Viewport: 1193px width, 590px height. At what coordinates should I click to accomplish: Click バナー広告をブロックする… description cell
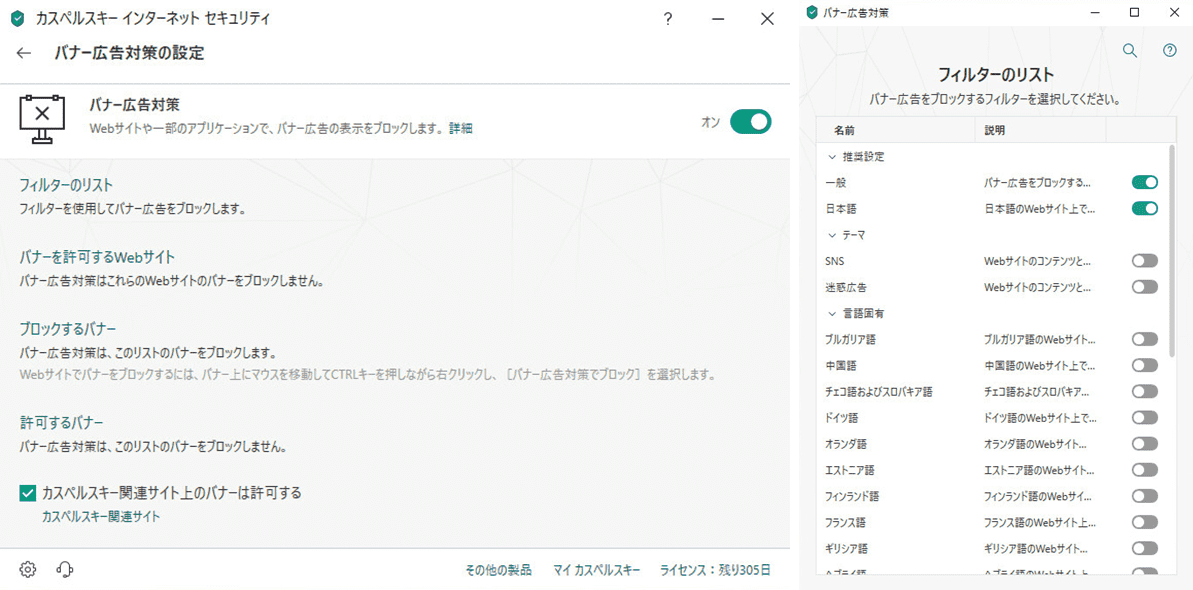pyautogui.click(x=1037, y=183)
